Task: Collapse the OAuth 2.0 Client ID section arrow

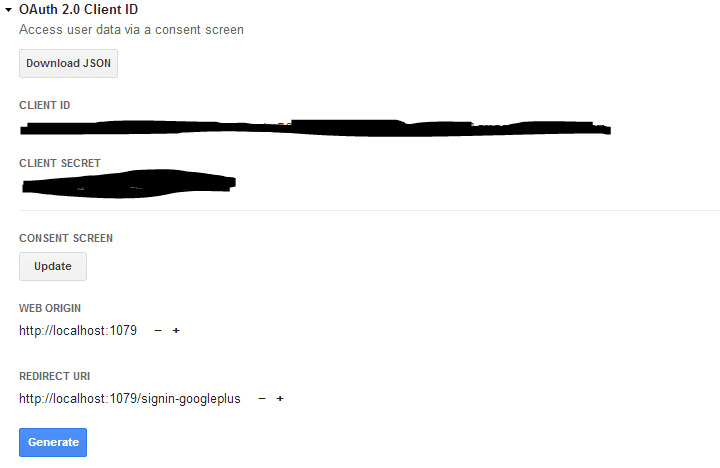Action: (8, 10)
